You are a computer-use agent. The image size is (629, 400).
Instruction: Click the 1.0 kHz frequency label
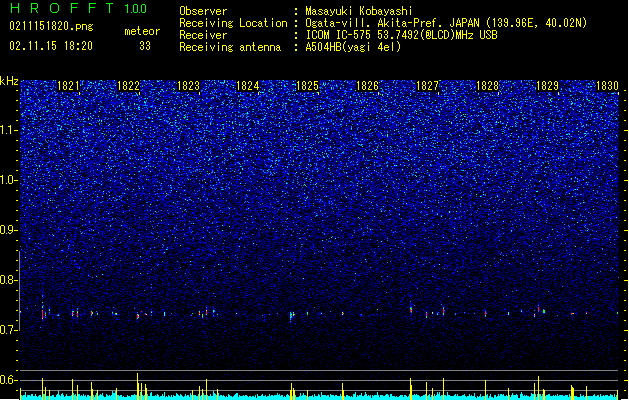[9, 181]
